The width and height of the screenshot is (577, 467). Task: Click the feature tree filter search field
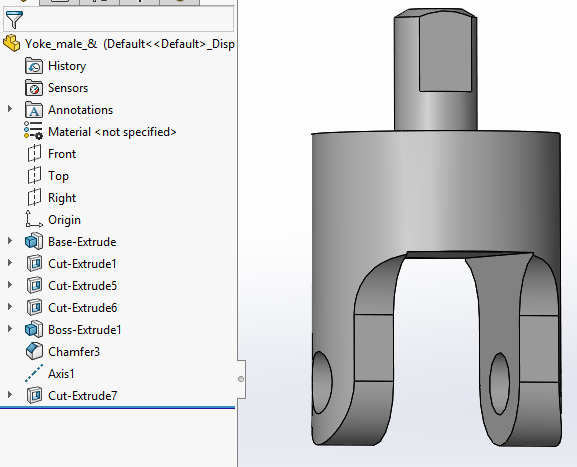(118, 19)
